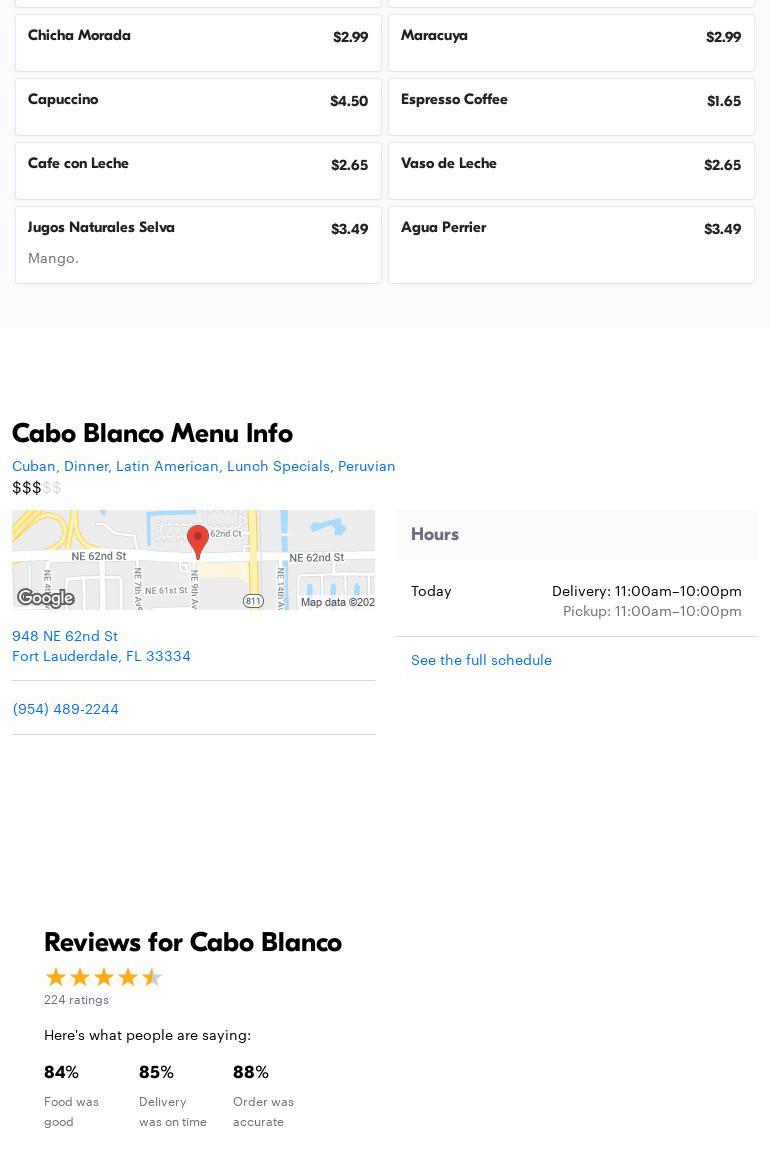Open the Lunch Specials link
The height and width of the screenshot is (1156, 770).
coord(278,466)
